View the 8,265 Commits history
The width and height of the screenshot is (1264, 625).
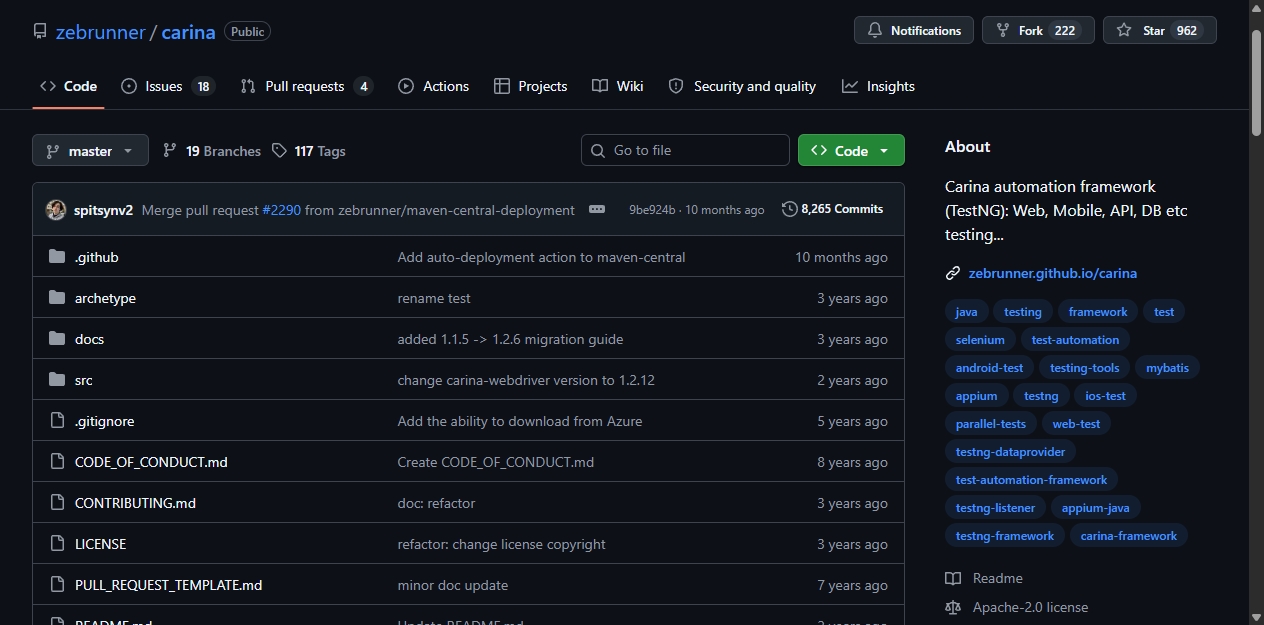tap(833, 209)
